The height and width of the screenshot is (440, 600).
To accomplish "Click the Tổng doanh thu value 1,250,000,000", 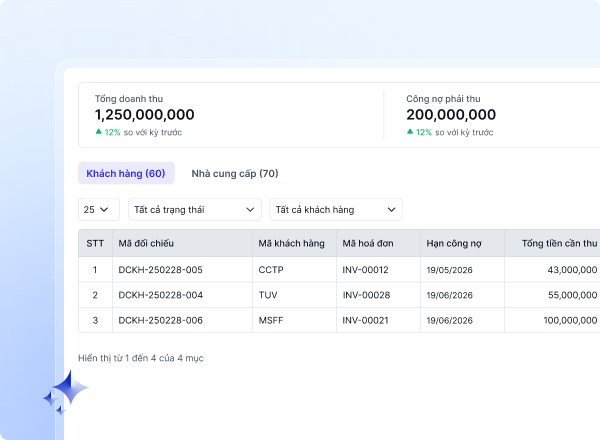I will 145,114.
